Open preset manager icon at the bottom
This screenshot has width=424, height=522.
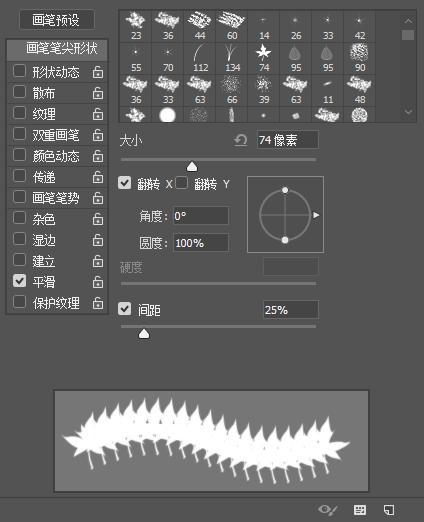(360, 509)
